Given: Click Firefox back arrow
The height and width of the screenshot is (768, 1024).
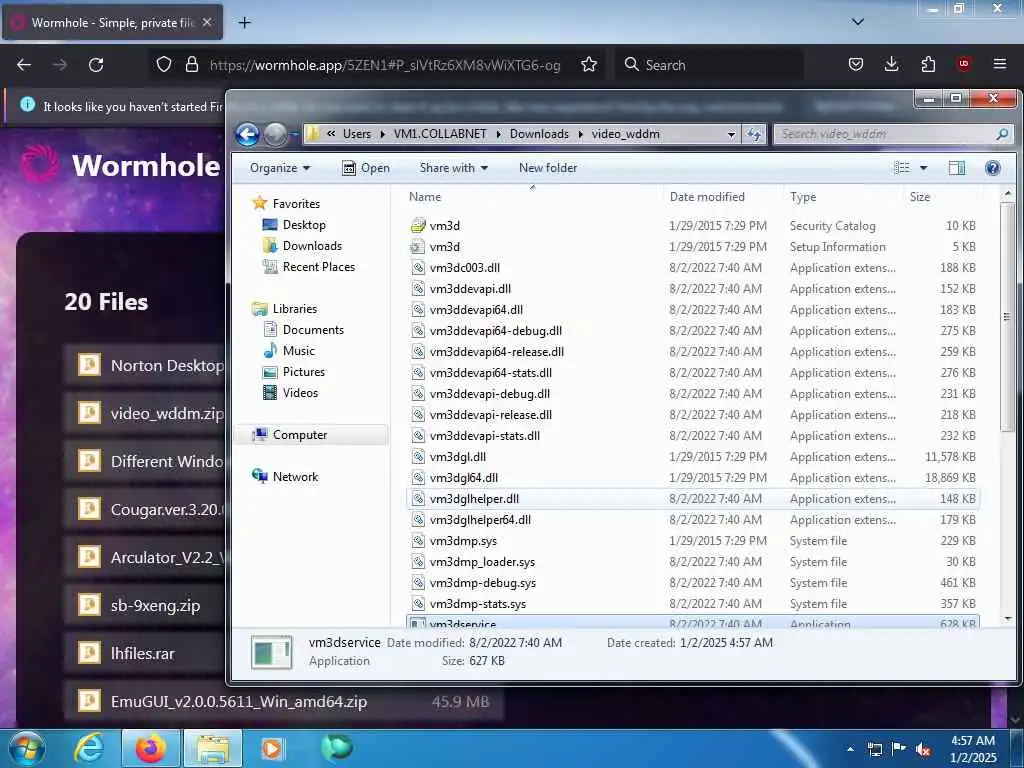Looking at the screenshot, I should [x=24, y=65].
